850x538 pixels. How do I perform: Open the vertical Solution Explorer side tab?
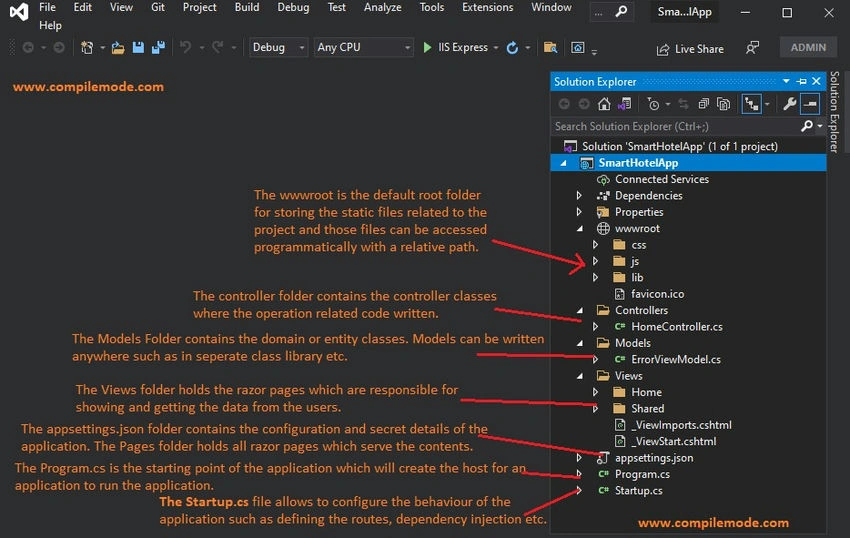coord(834,112)
